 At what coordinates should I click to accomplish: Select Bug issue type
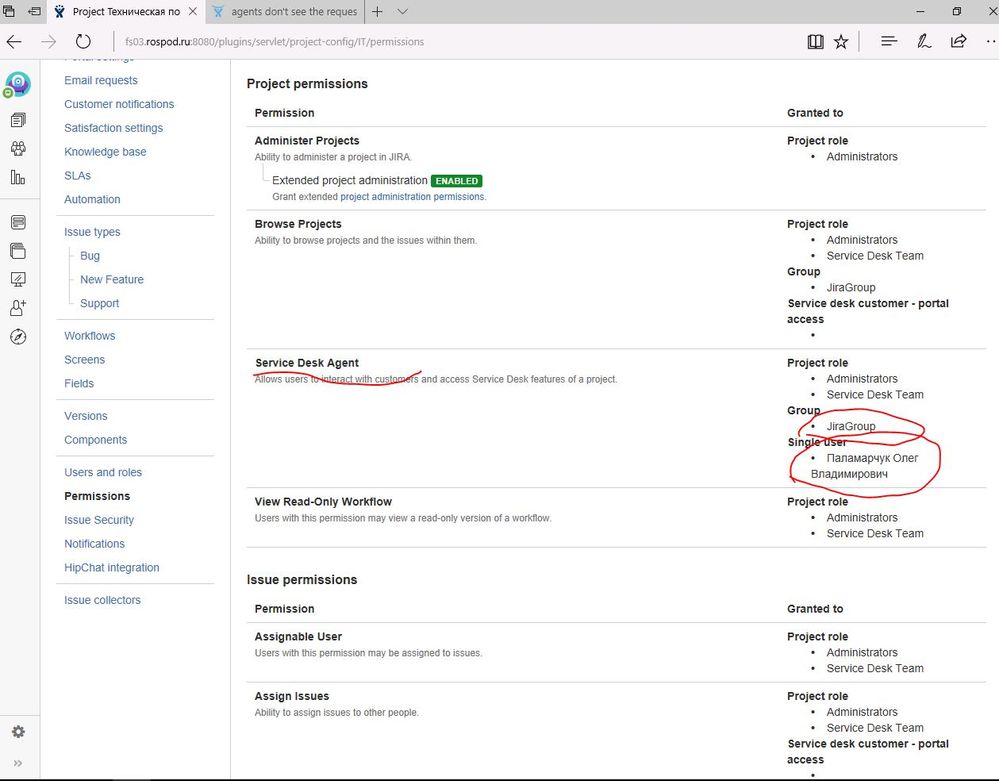(90, 255)
